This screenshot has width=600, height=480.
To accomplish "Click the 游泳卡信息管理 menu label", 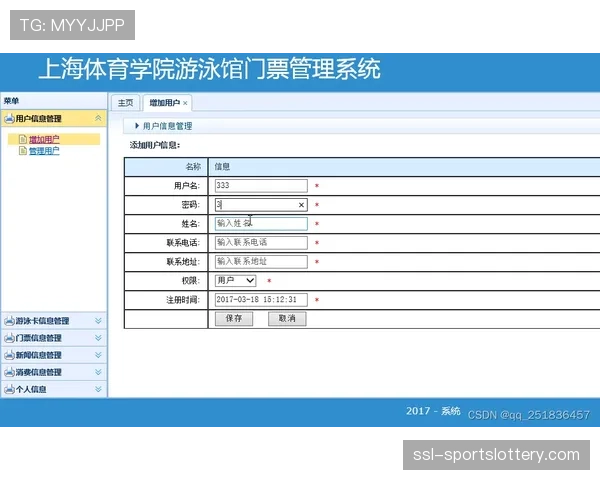I will 42,321.
